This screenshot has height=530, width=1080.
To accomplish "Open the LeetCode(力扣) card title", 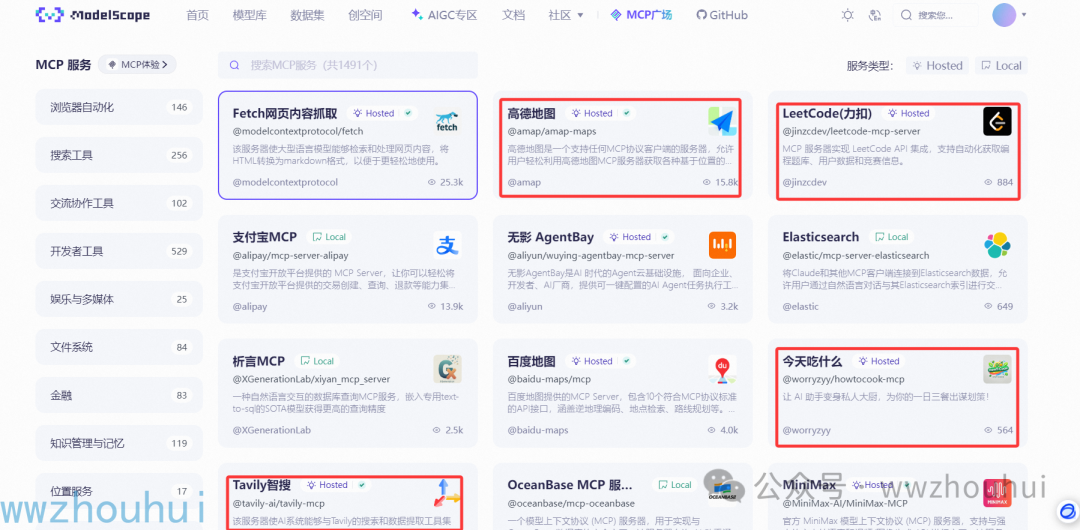I will pyautogui.click(x=829, y=113).
